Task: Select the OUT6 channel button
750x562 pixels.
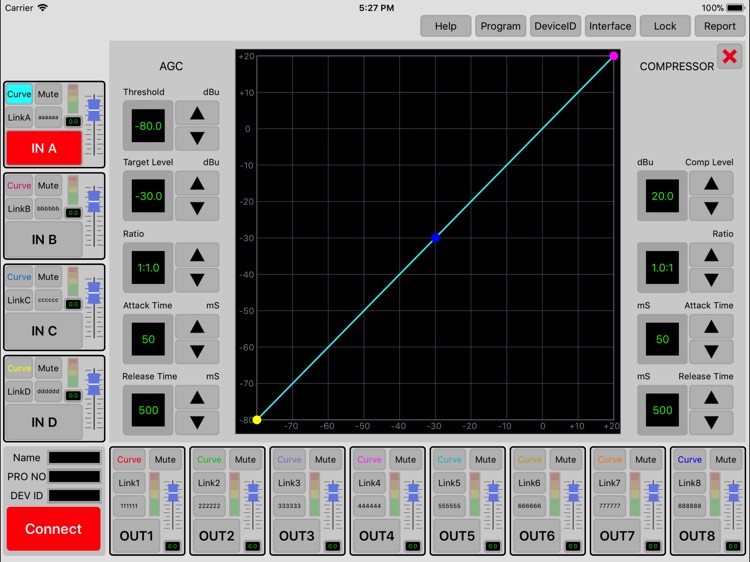Action: [537, 536]
